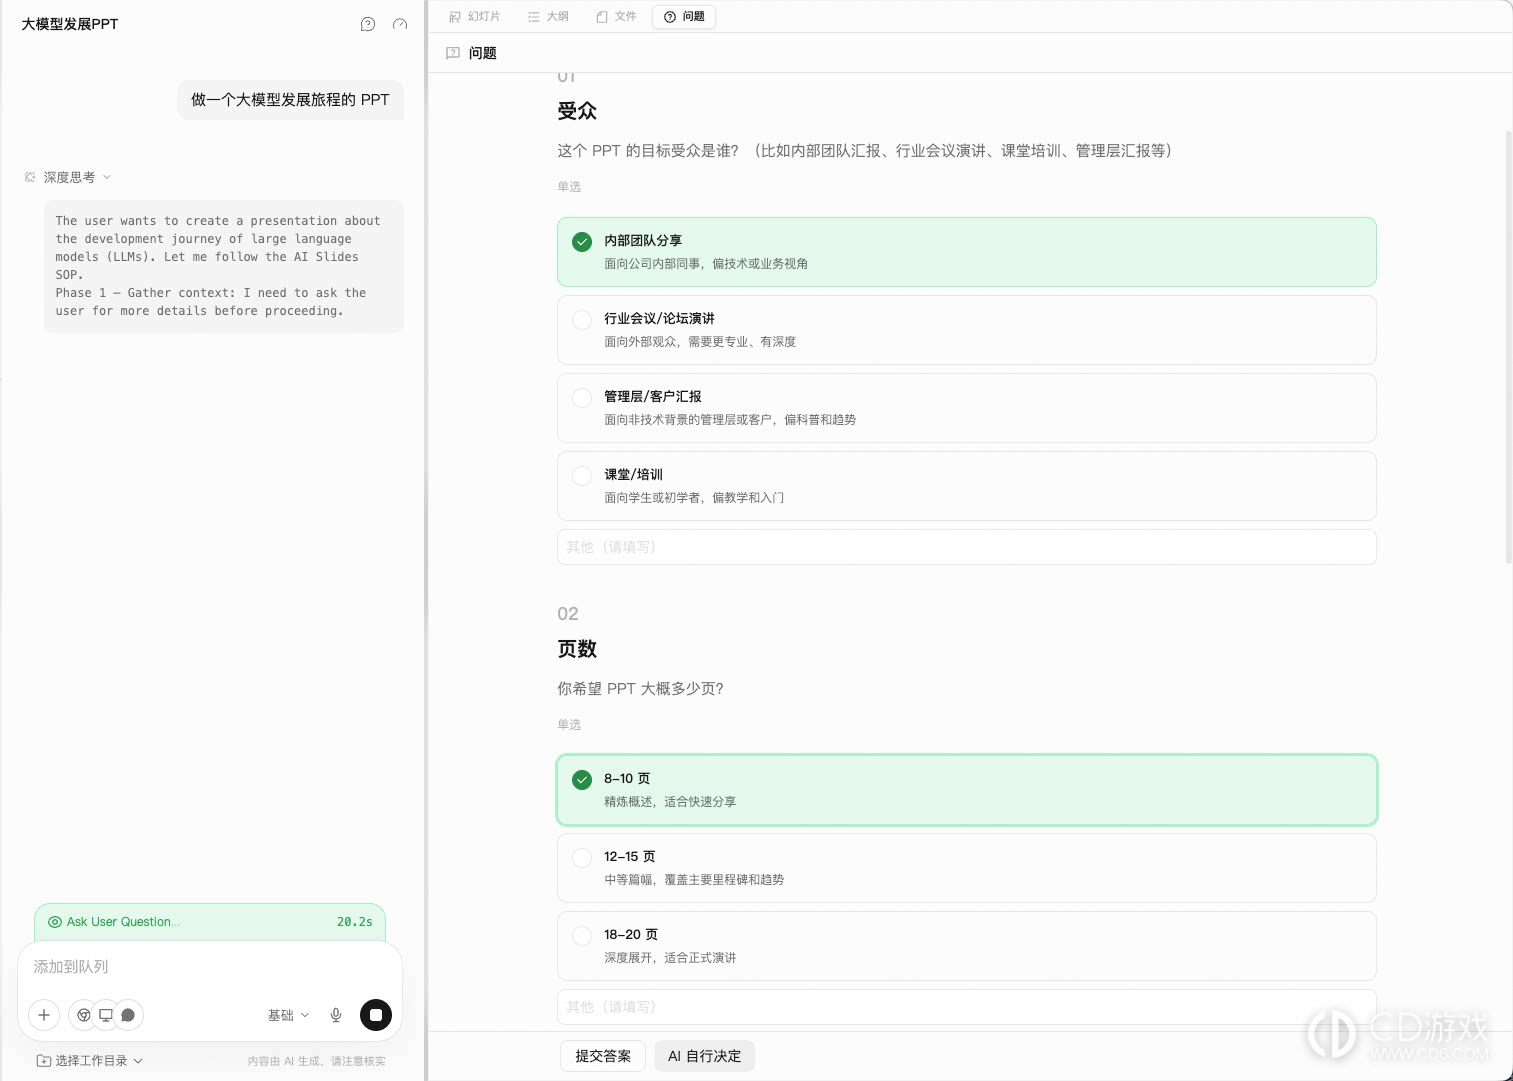Click the chat bubble icon in input bar

click(x=128, y=1015)
